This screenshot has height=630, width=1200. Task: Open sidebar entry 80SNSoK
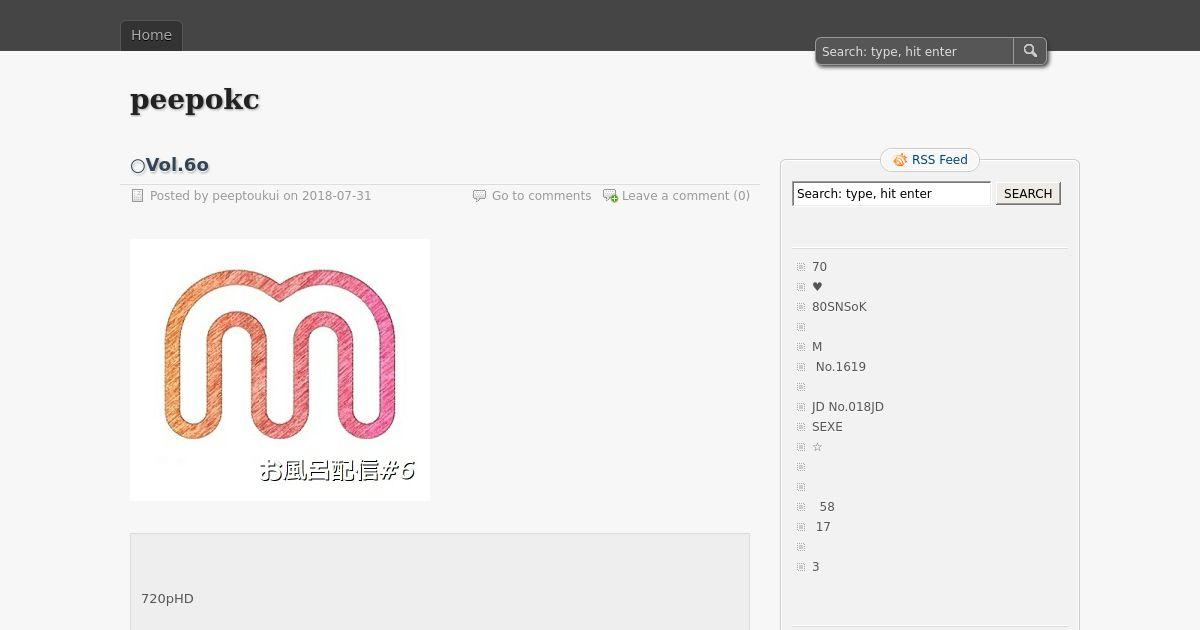839,307
